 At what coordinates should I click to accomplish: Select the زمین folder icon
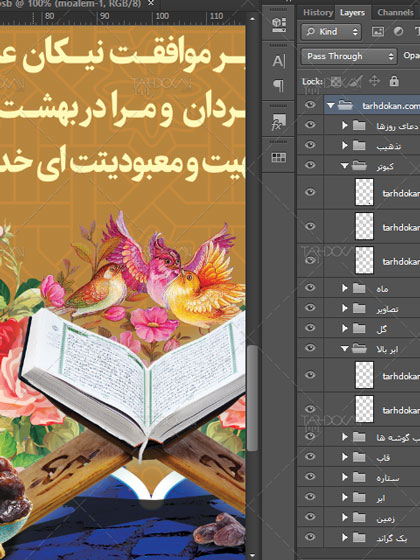pos(359,517)
